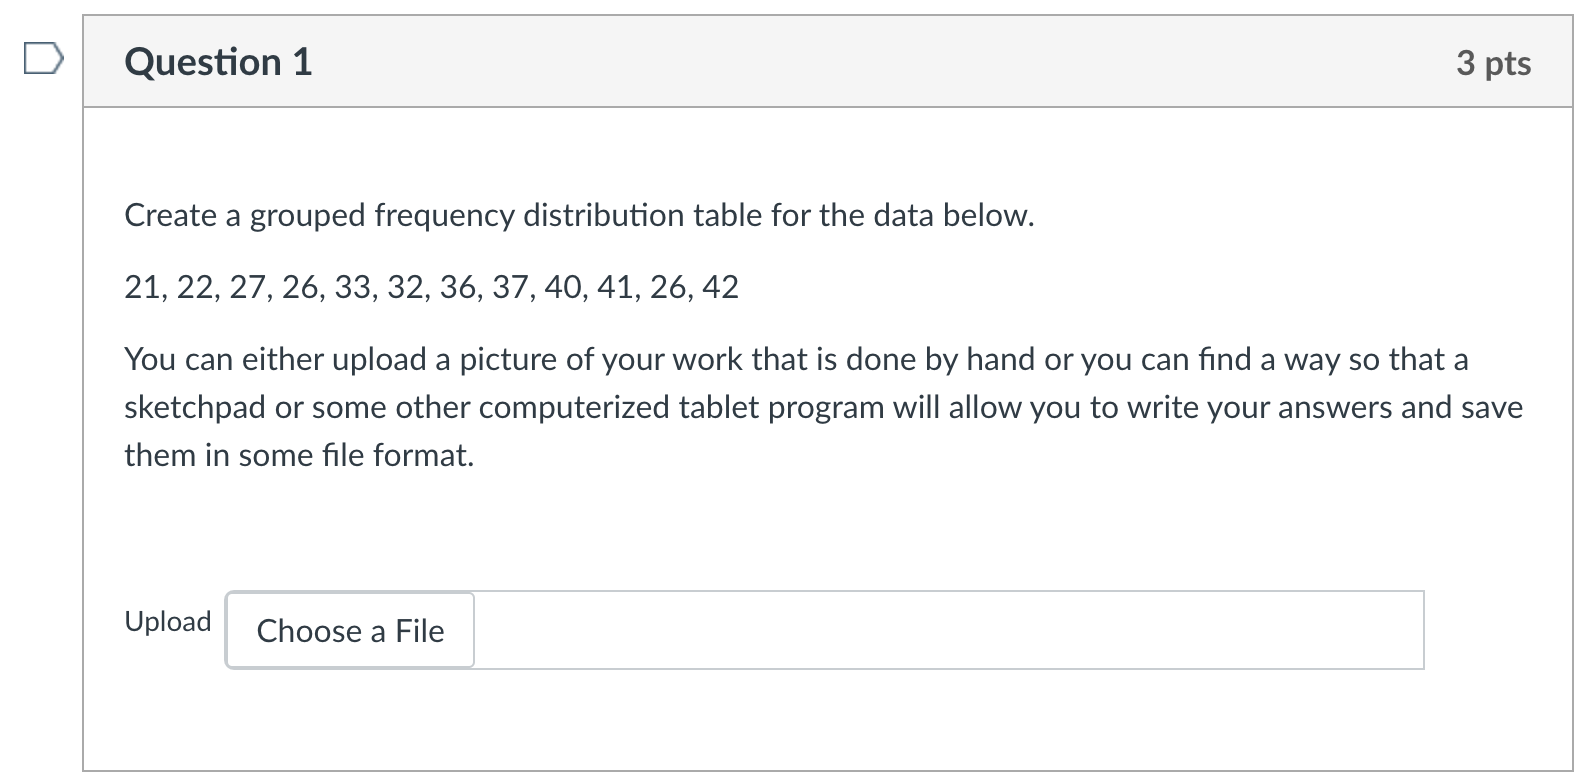Click the grouped frequency distribution prompt text
This screenshot has width=1582, height=784.
(x=578, y=214)
